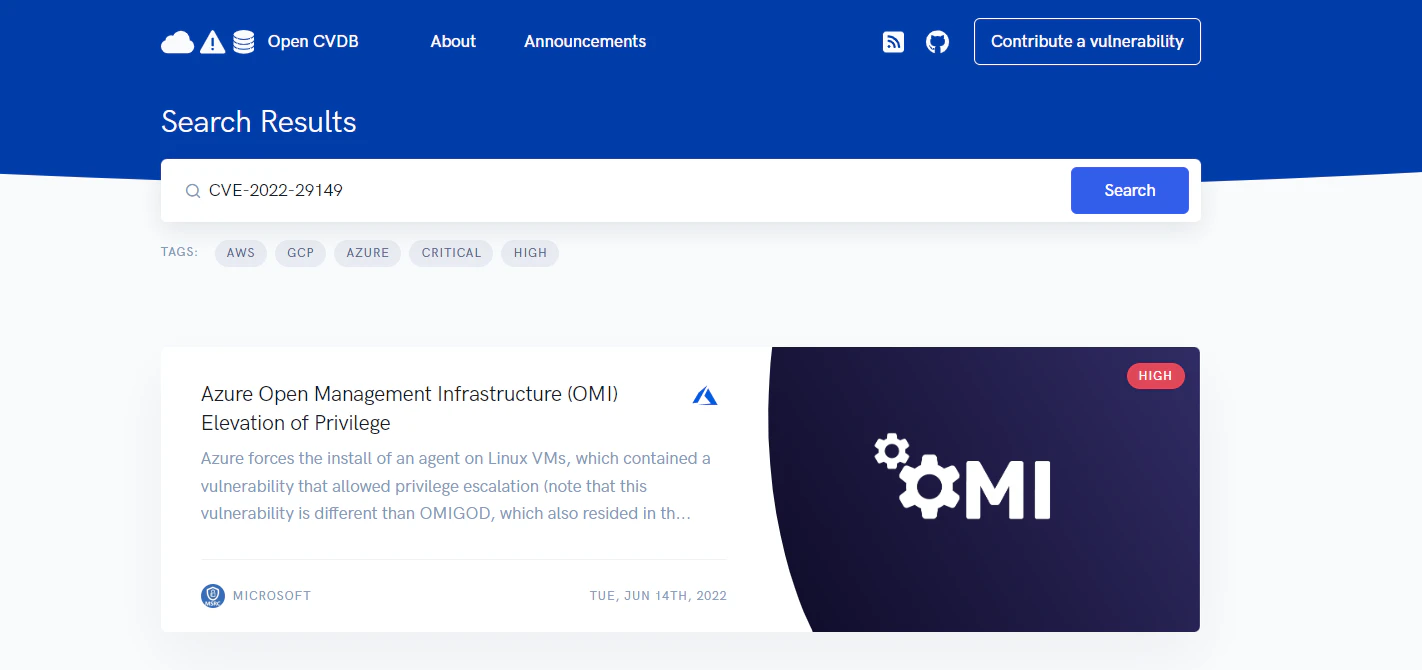This screenshot has width=1422, height=670.
Task: Click Contribute a vulnerability button
Action: [x=1087, y=42]
